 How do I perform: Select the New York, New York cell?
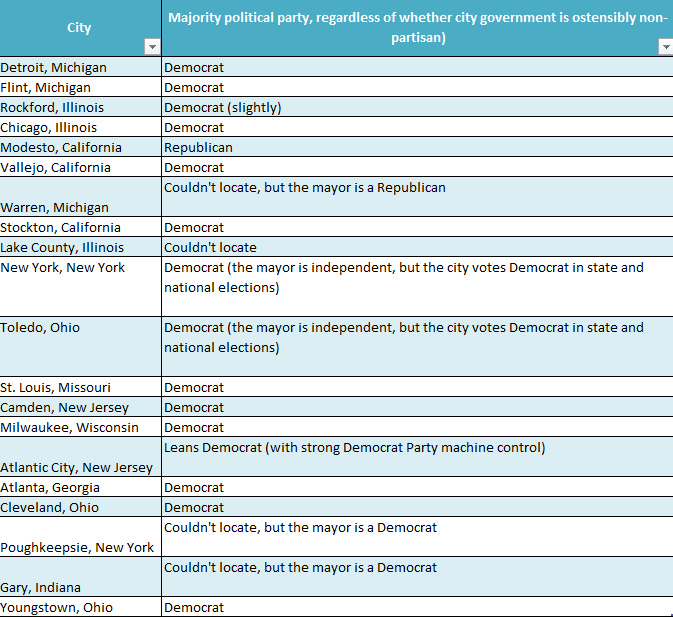(x=80, y=287)
